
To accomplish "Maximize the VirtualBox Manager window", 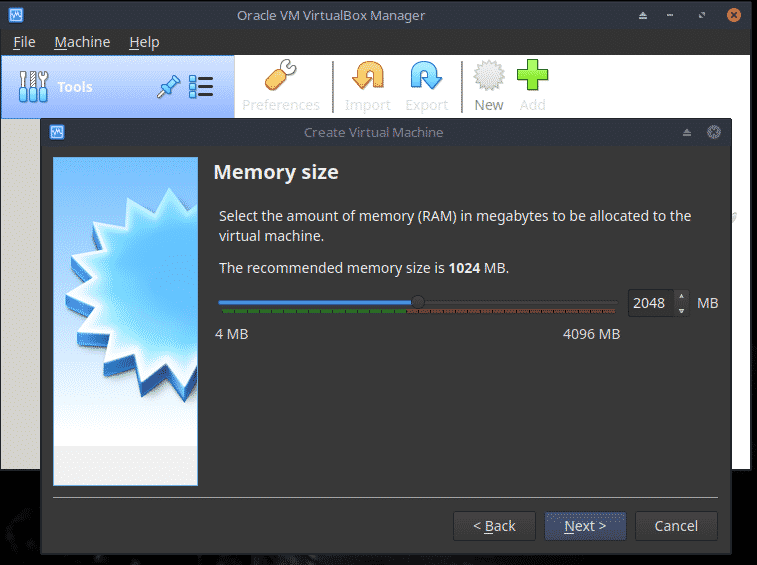I will coord(701,15).
